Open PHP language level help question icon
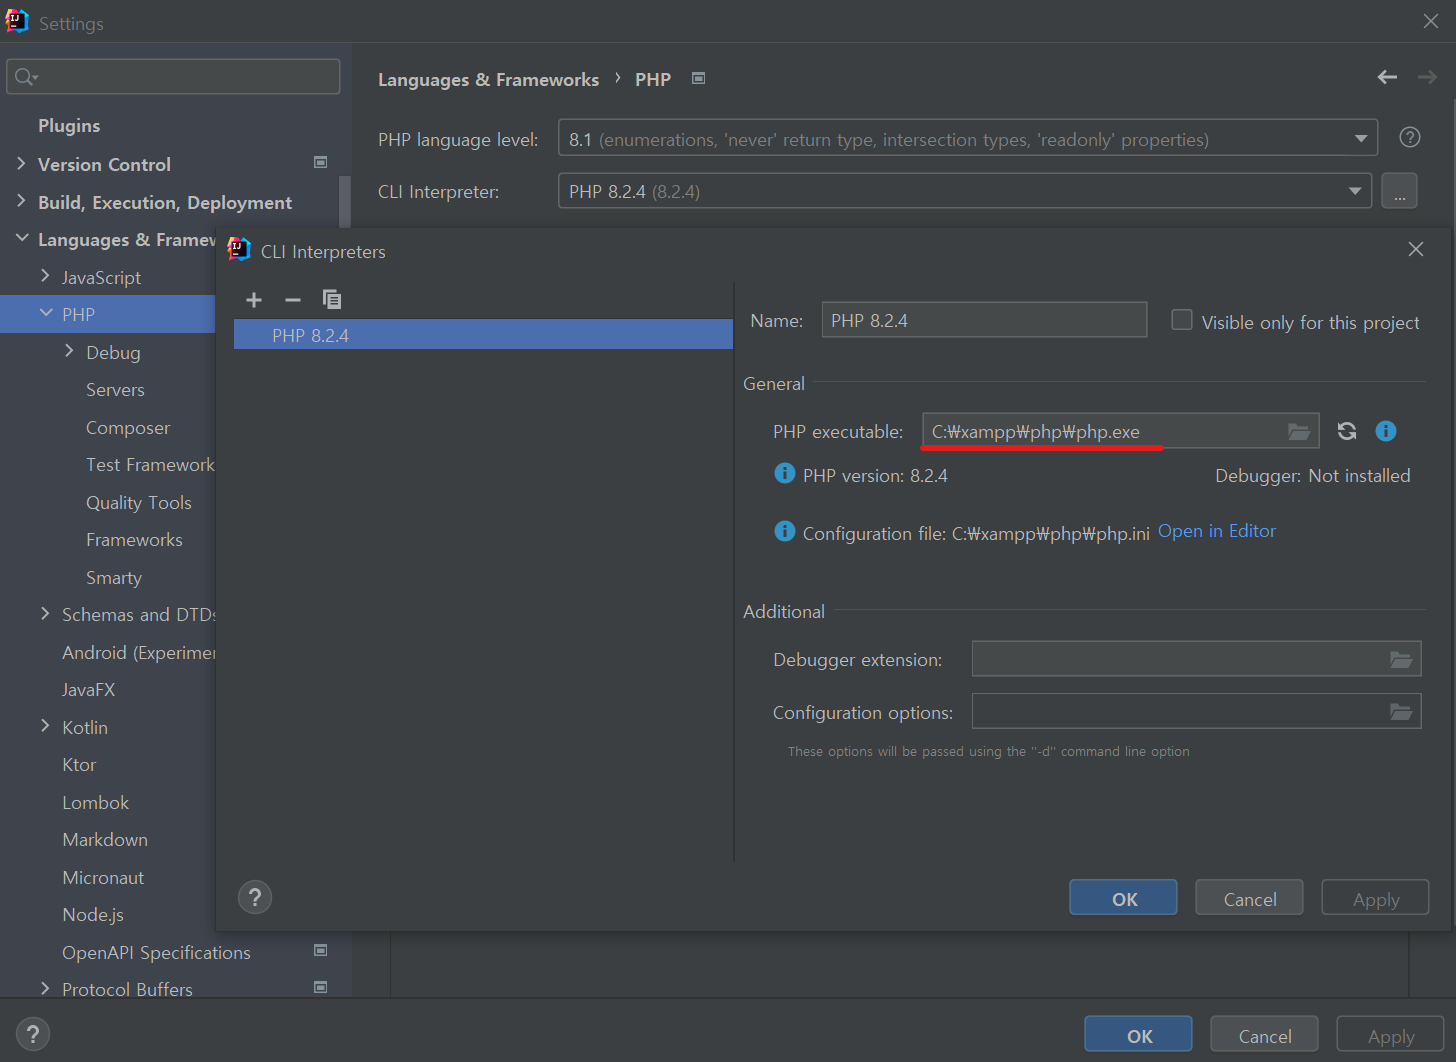1456x1062 pixels. [x=1410, y=138]
